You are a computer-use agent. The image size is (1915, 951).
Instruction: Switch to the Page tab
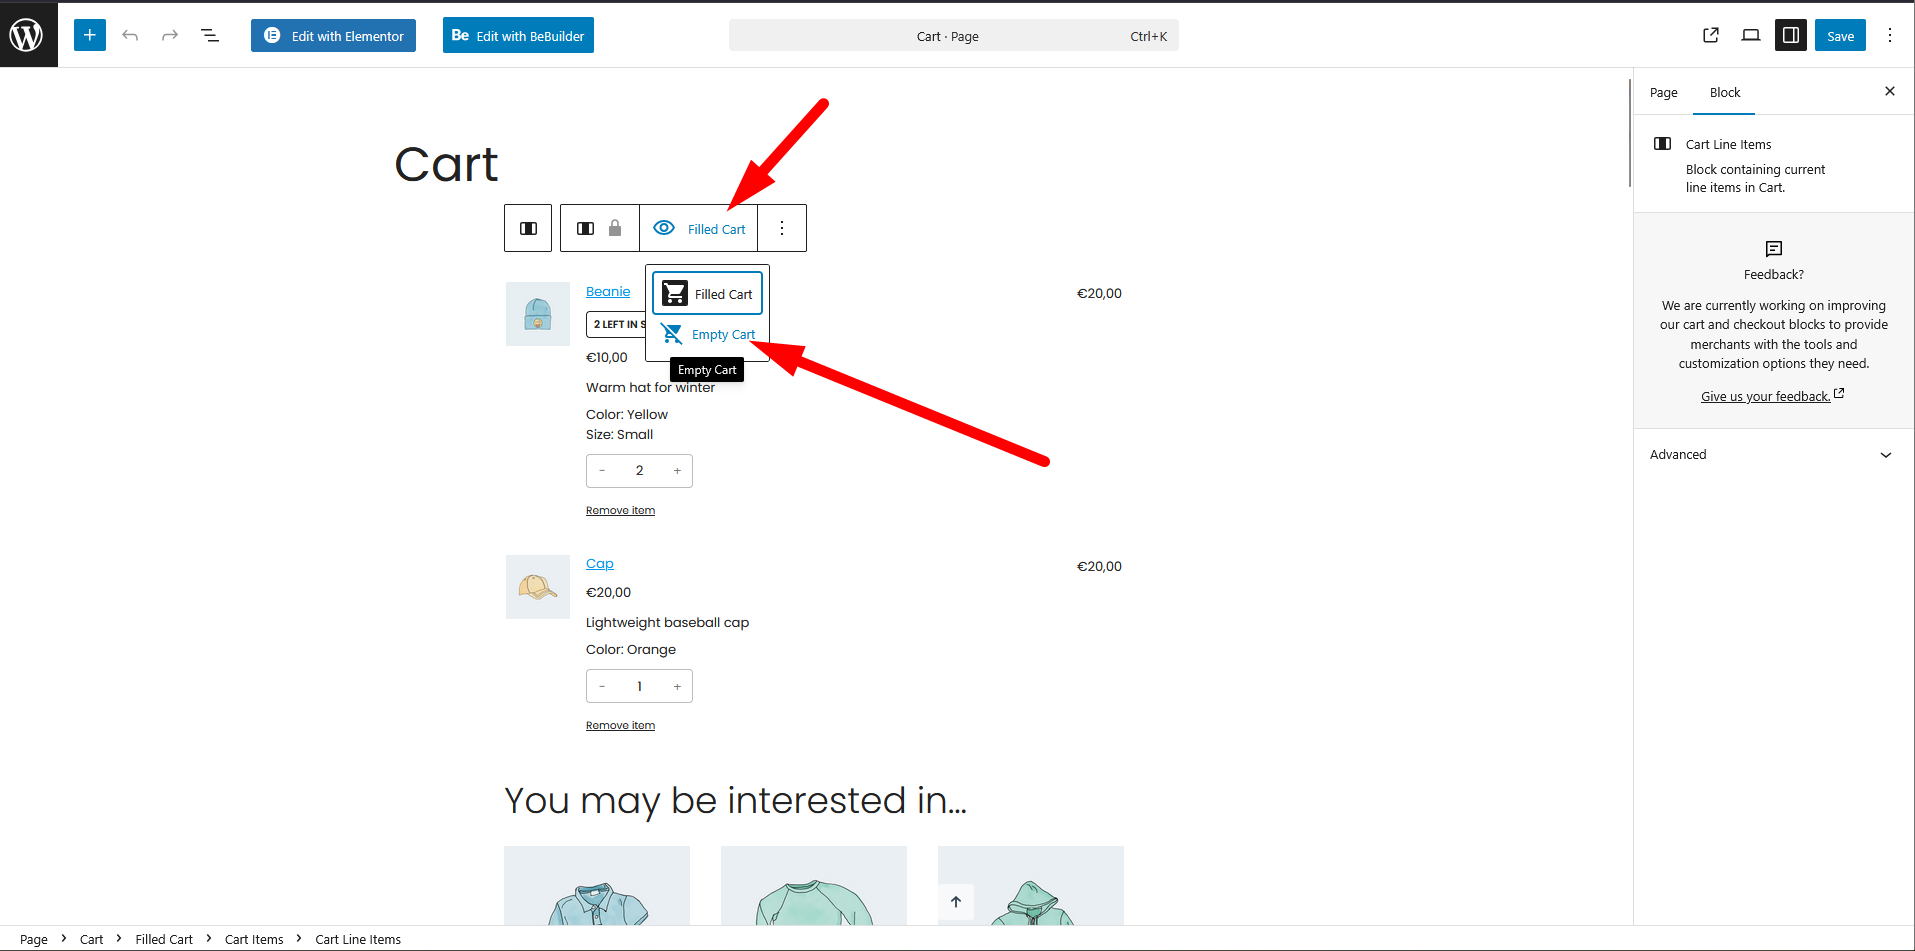[1663, 93]
